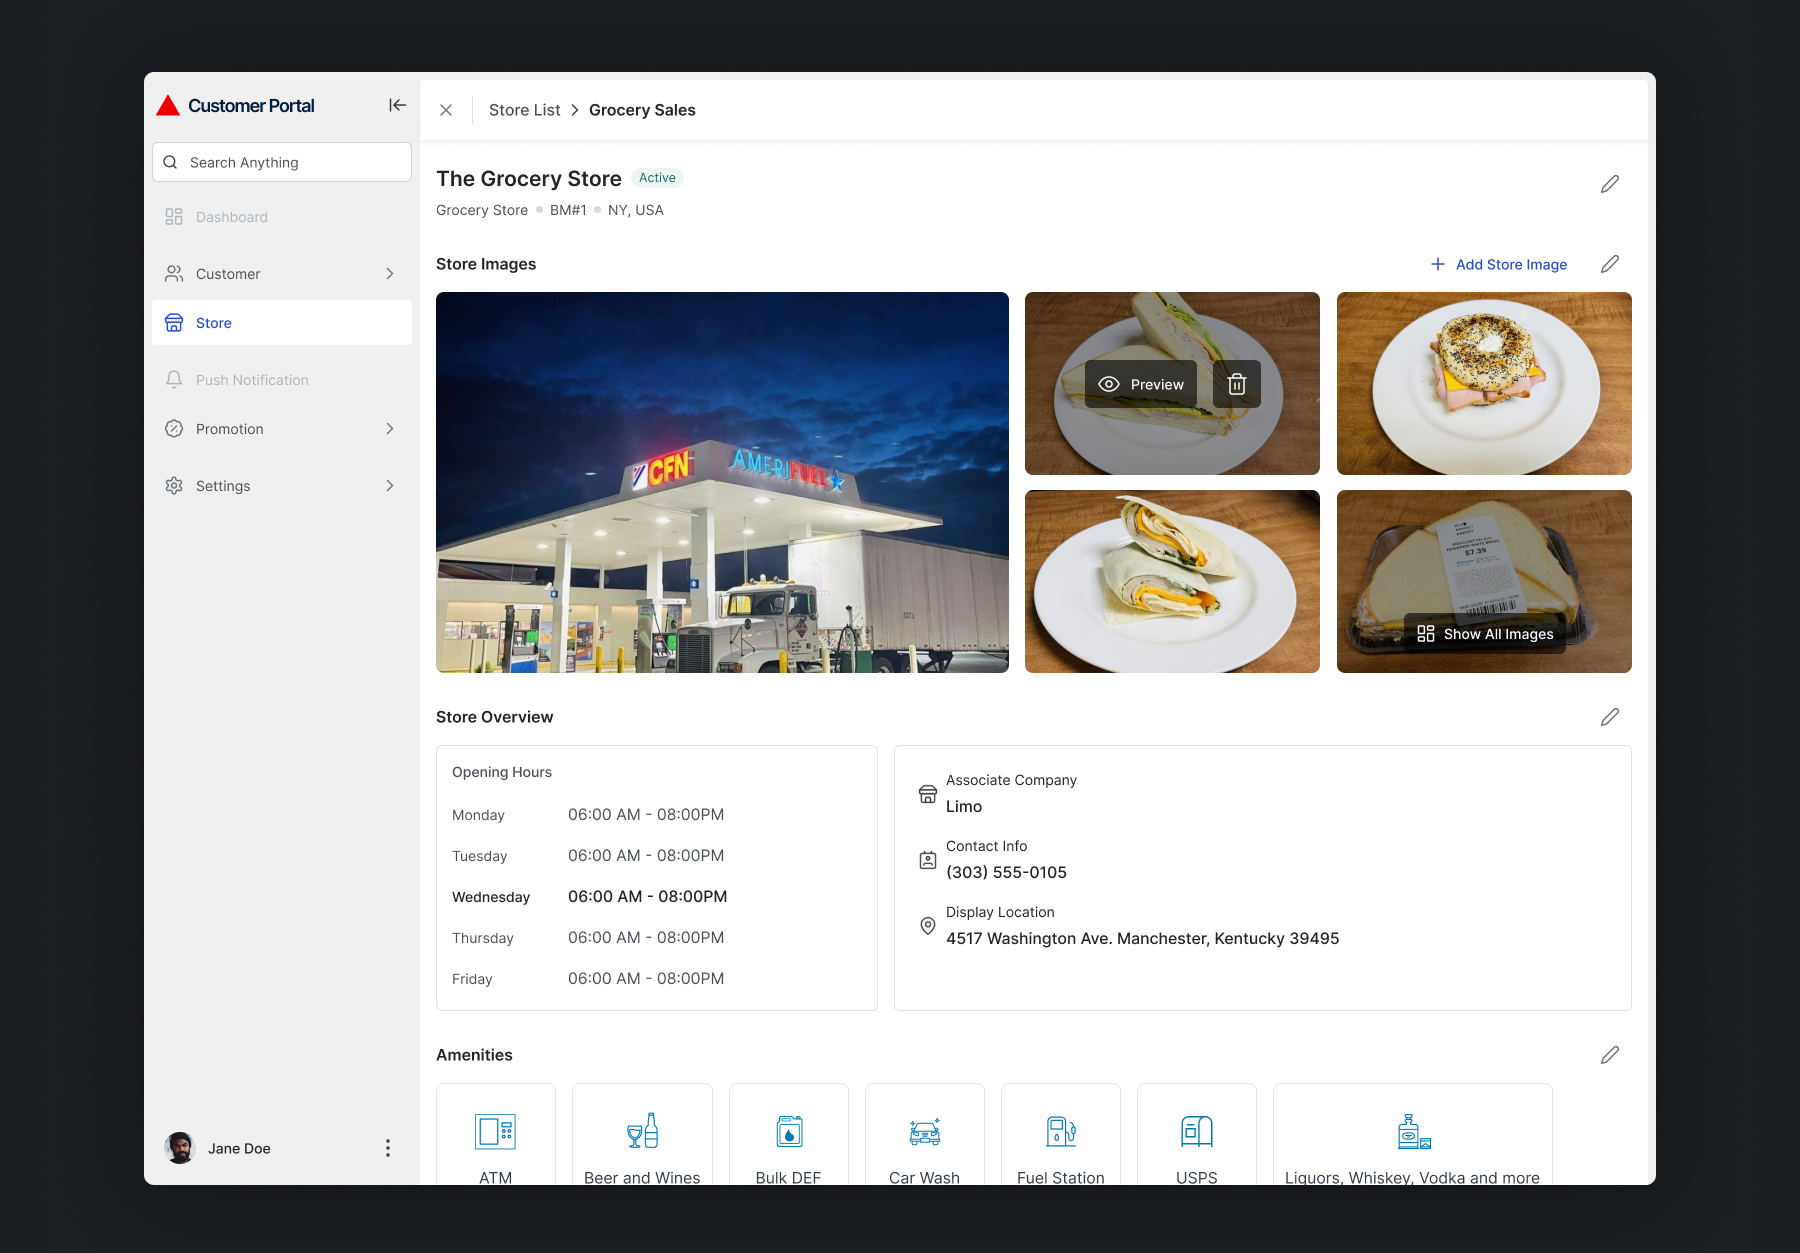The width and height of the screenshot is (1800, 1253).
Task: Click the Associate Company value Limo
Action: pos(964,806)
